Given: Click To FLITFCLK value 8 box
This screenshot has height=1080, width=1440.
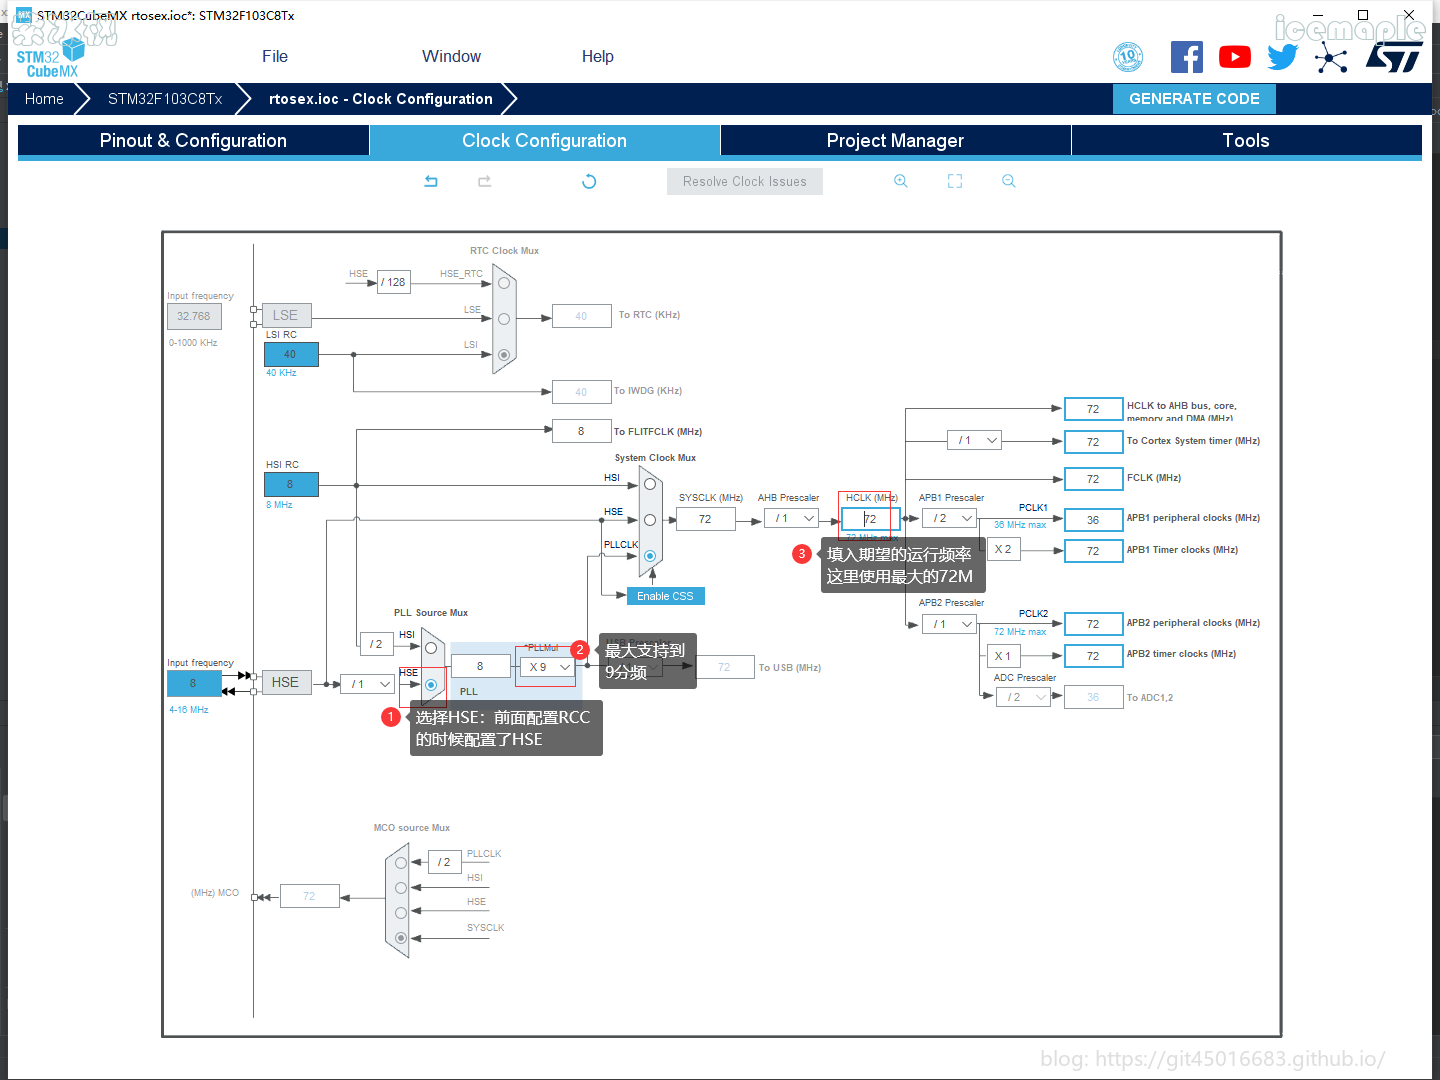Looking at the screenshot, I should point(581,431).
